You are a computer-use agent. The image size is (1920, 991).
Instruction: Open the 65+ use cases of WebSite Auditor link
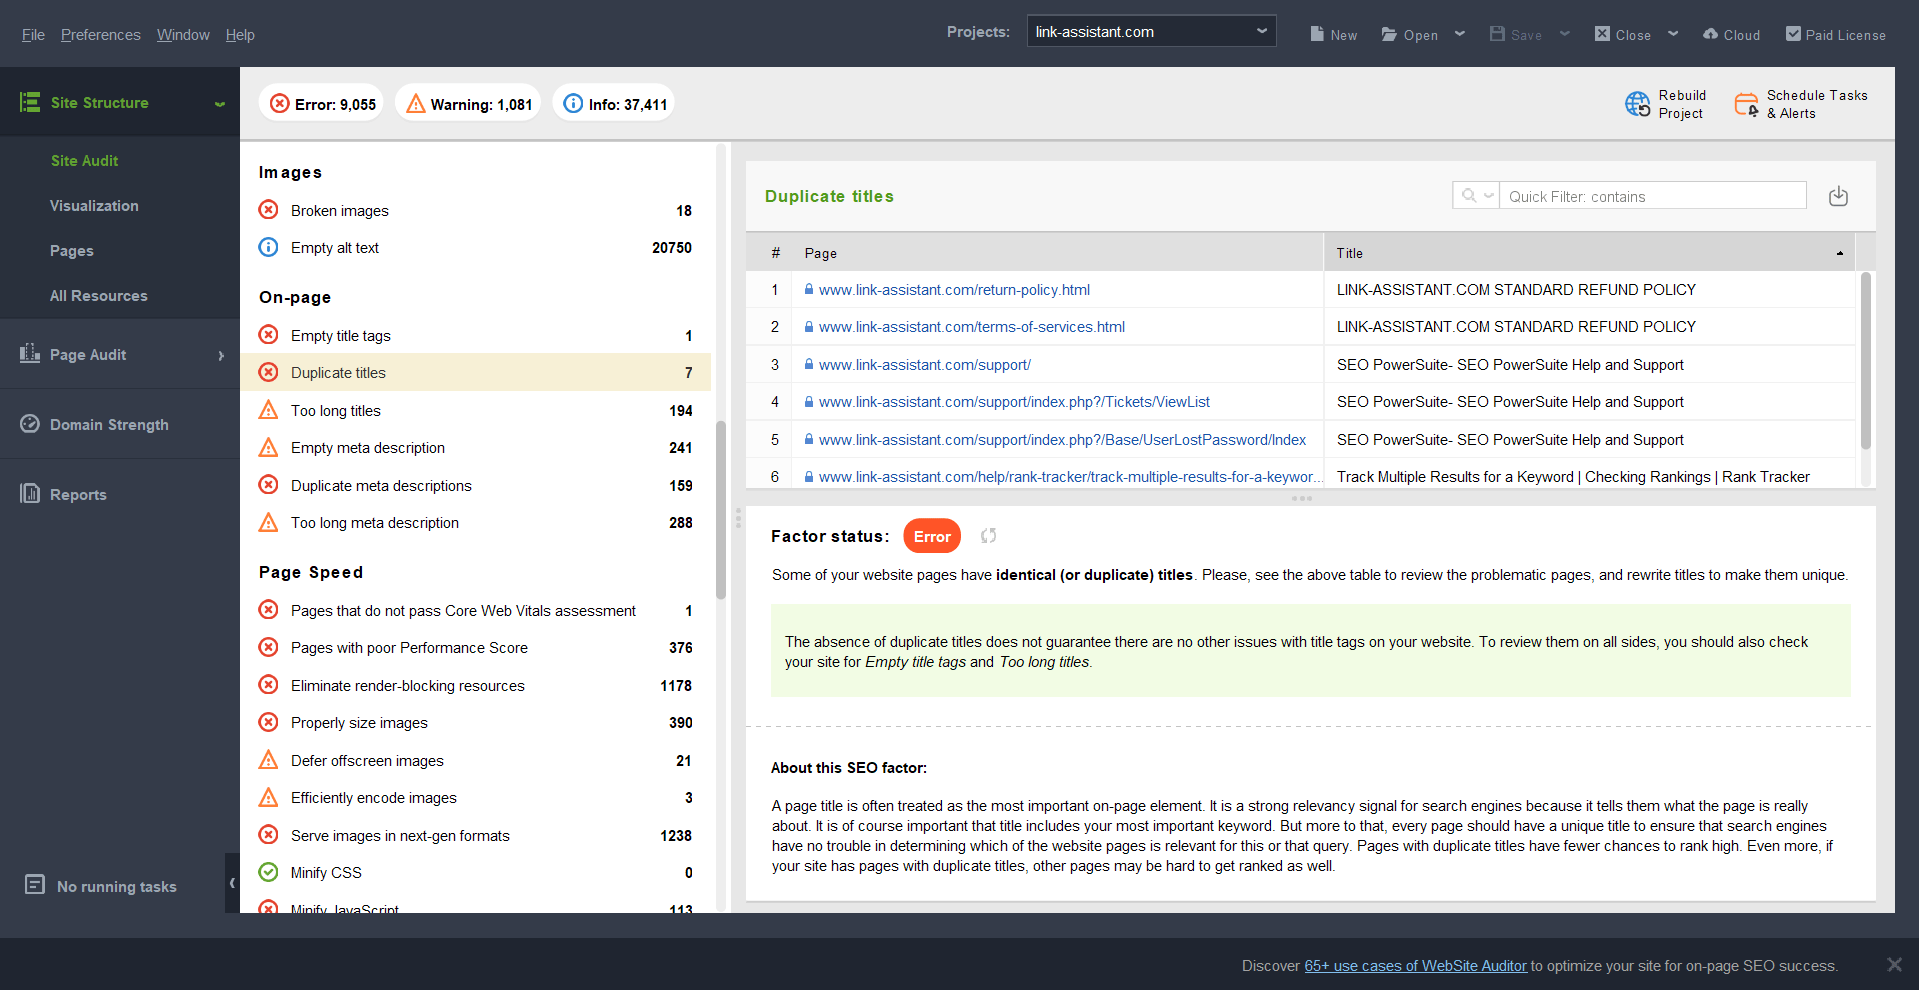tap(1415, 965)
